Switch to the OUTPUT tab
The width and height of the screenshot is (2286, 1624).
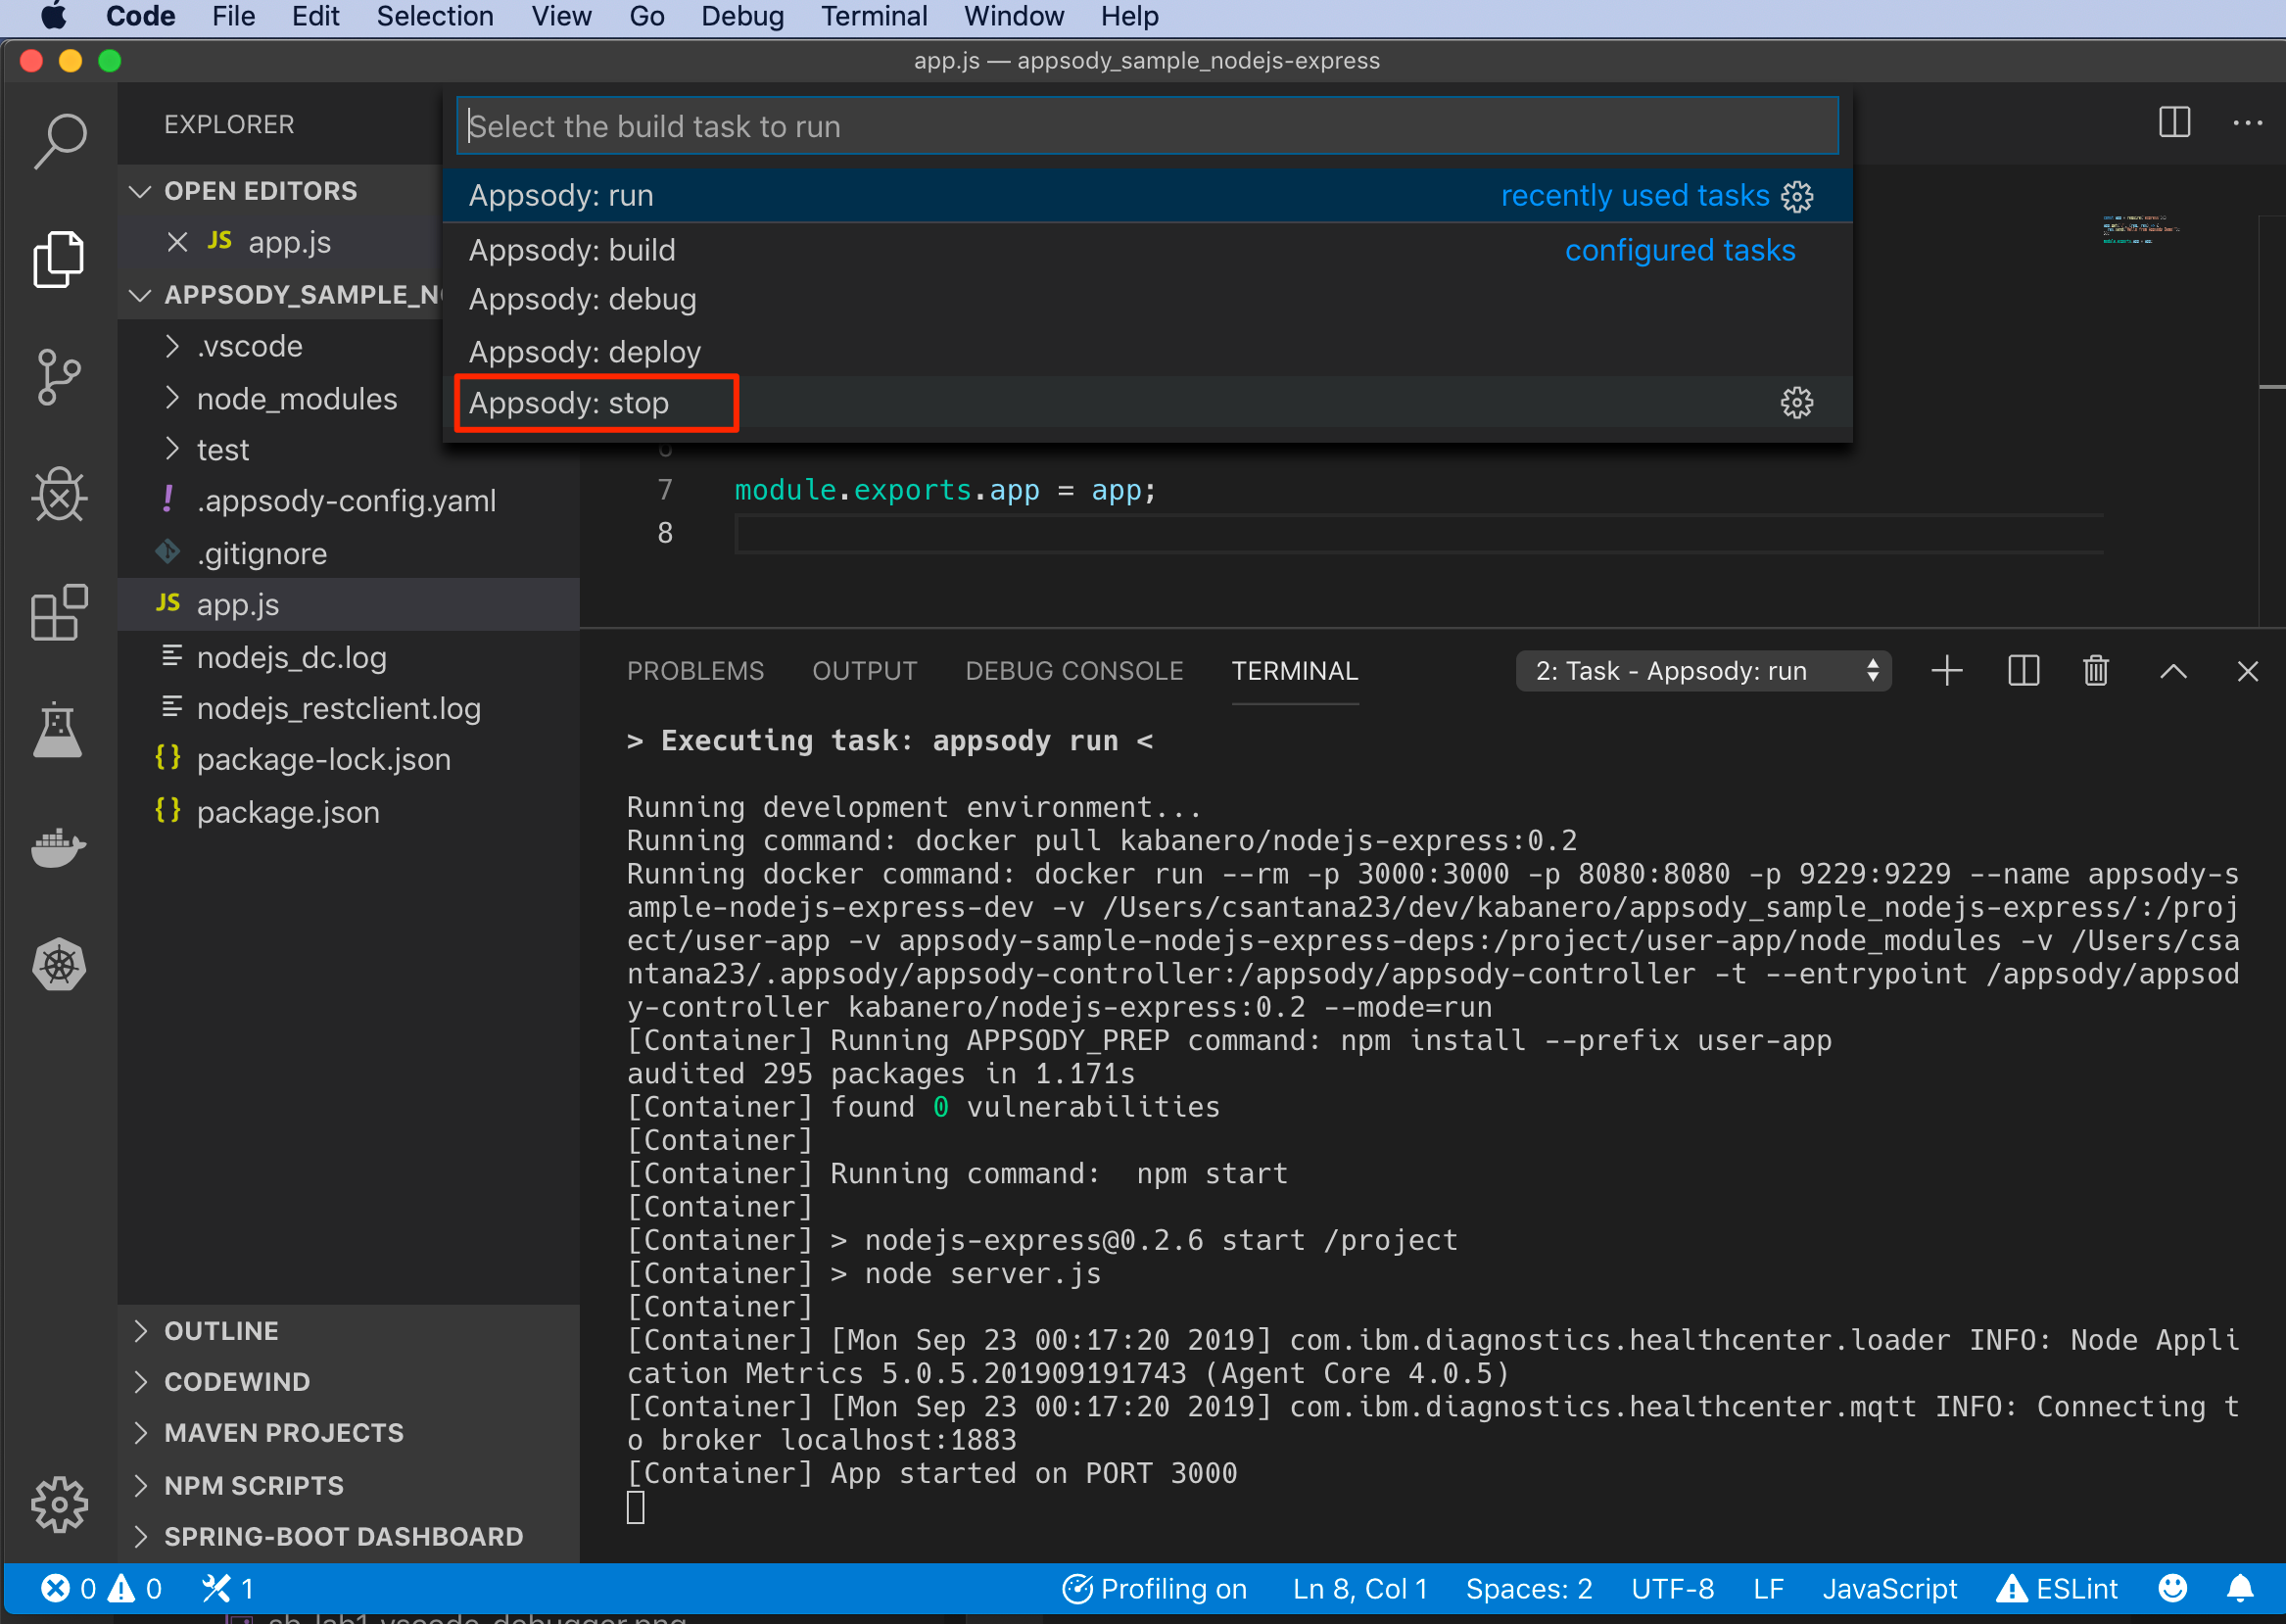864,671
